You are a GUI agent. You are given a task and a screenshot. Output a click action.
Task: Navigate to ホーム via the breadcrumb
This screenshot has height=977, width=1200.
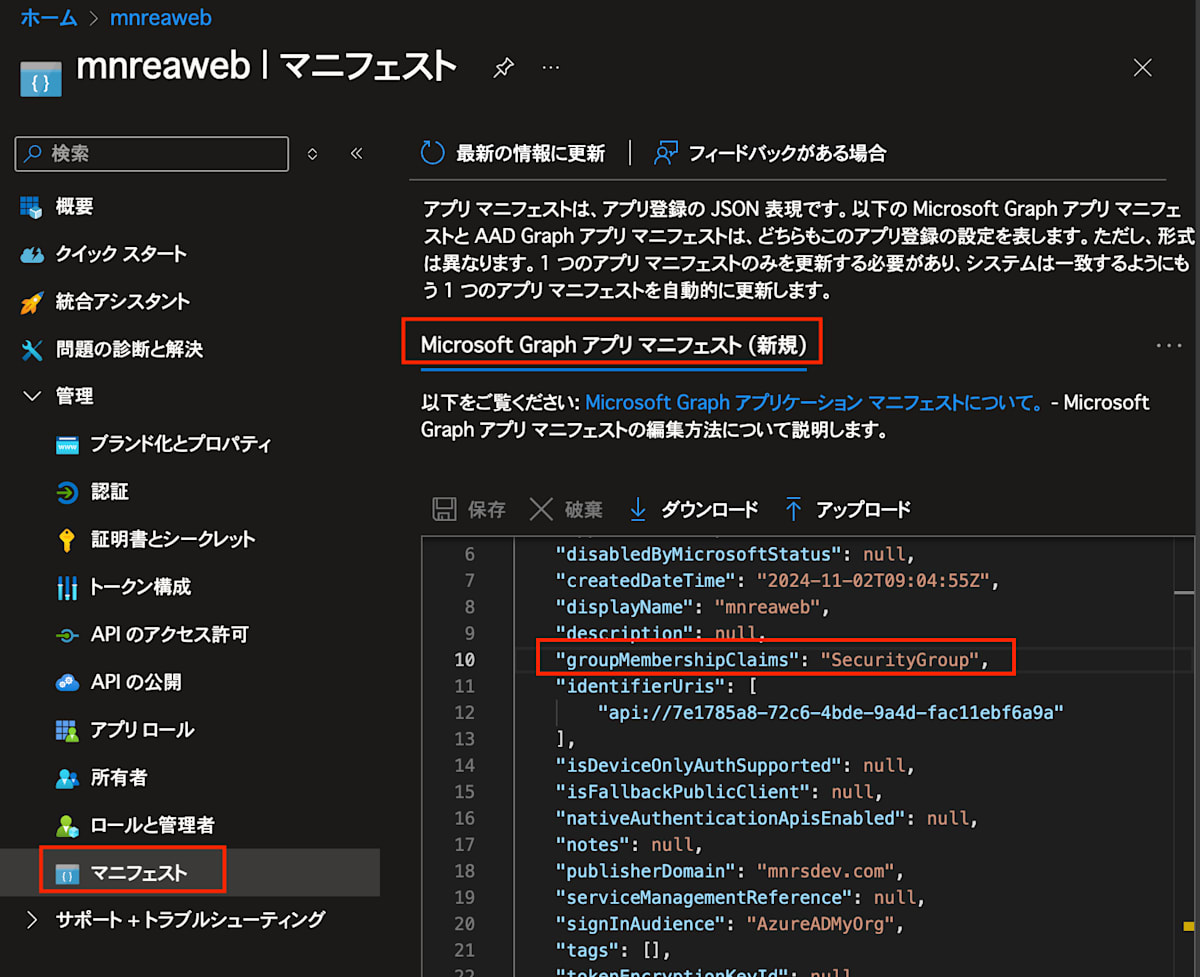(48, 17)
